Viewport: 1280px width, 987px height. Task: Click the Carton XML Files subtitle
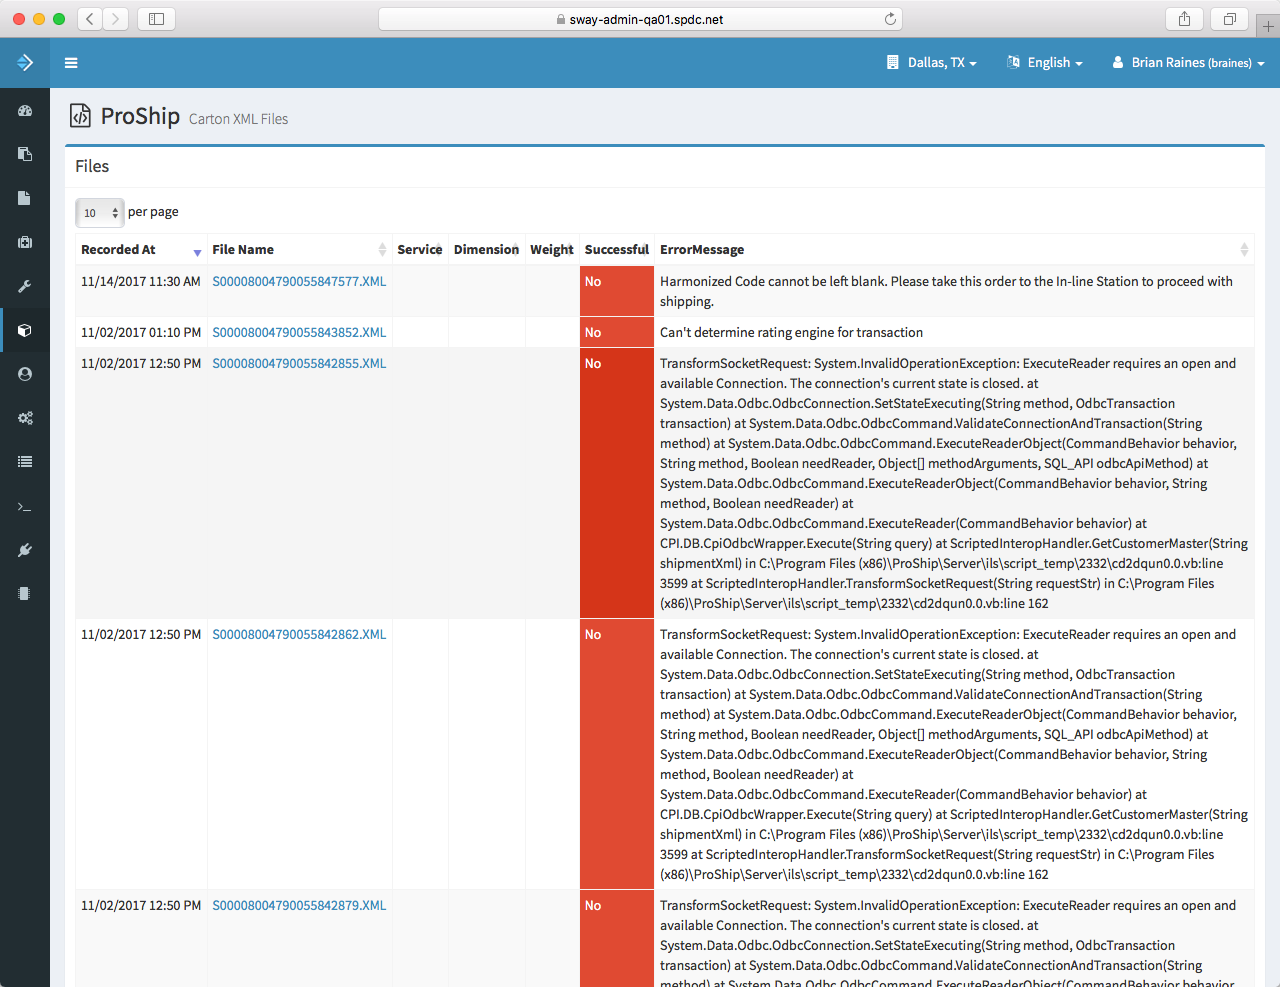[x=238, y=119]
